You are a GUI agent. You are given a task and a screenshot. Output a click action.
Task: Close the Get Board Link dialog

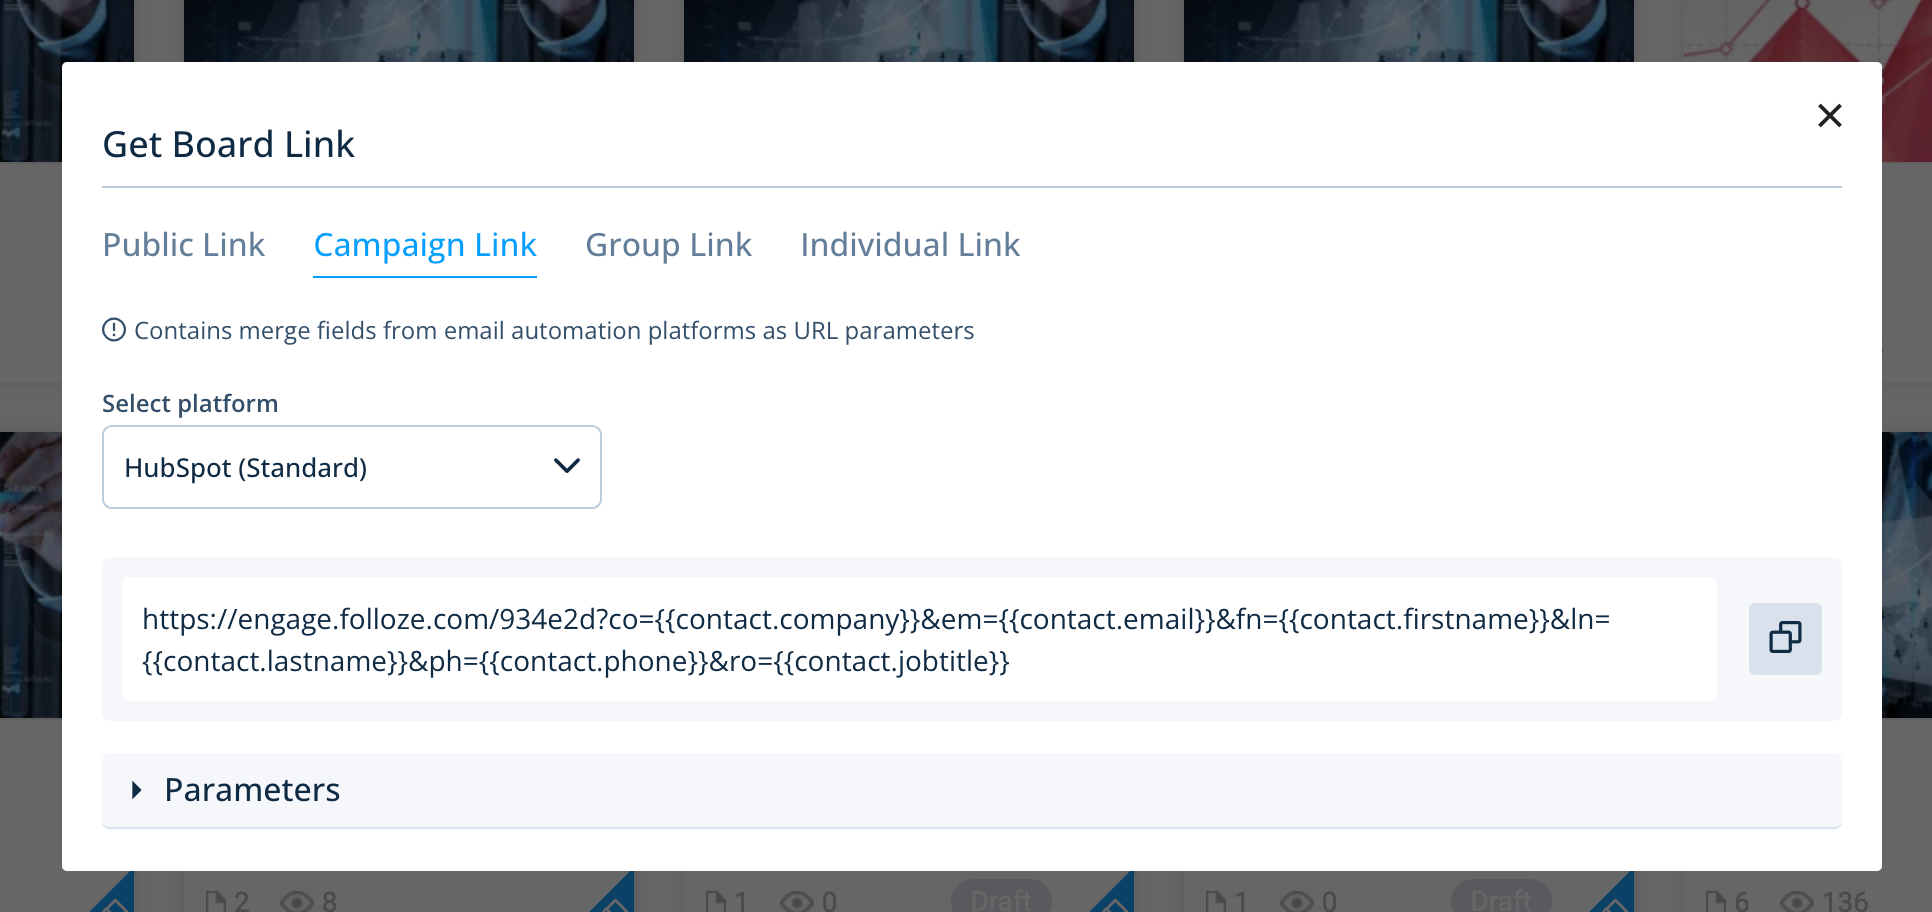(1829, 116)
